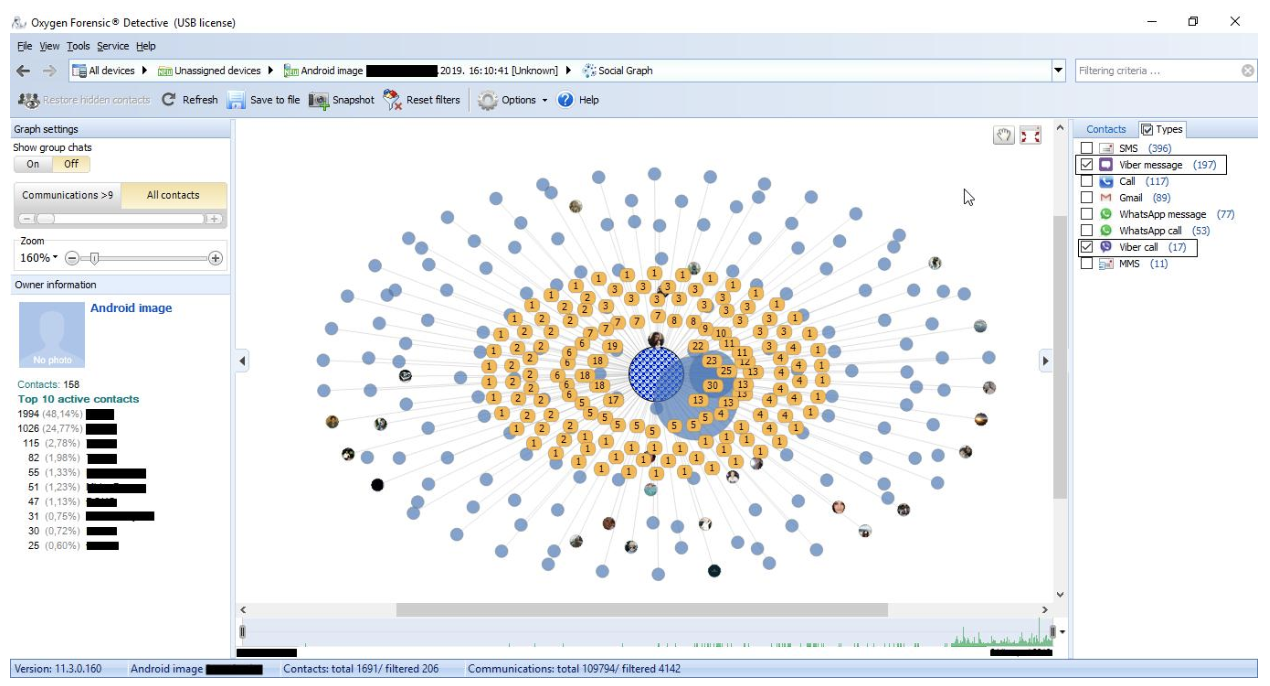Switch to the Types tab

click(x=1162, y=129)
